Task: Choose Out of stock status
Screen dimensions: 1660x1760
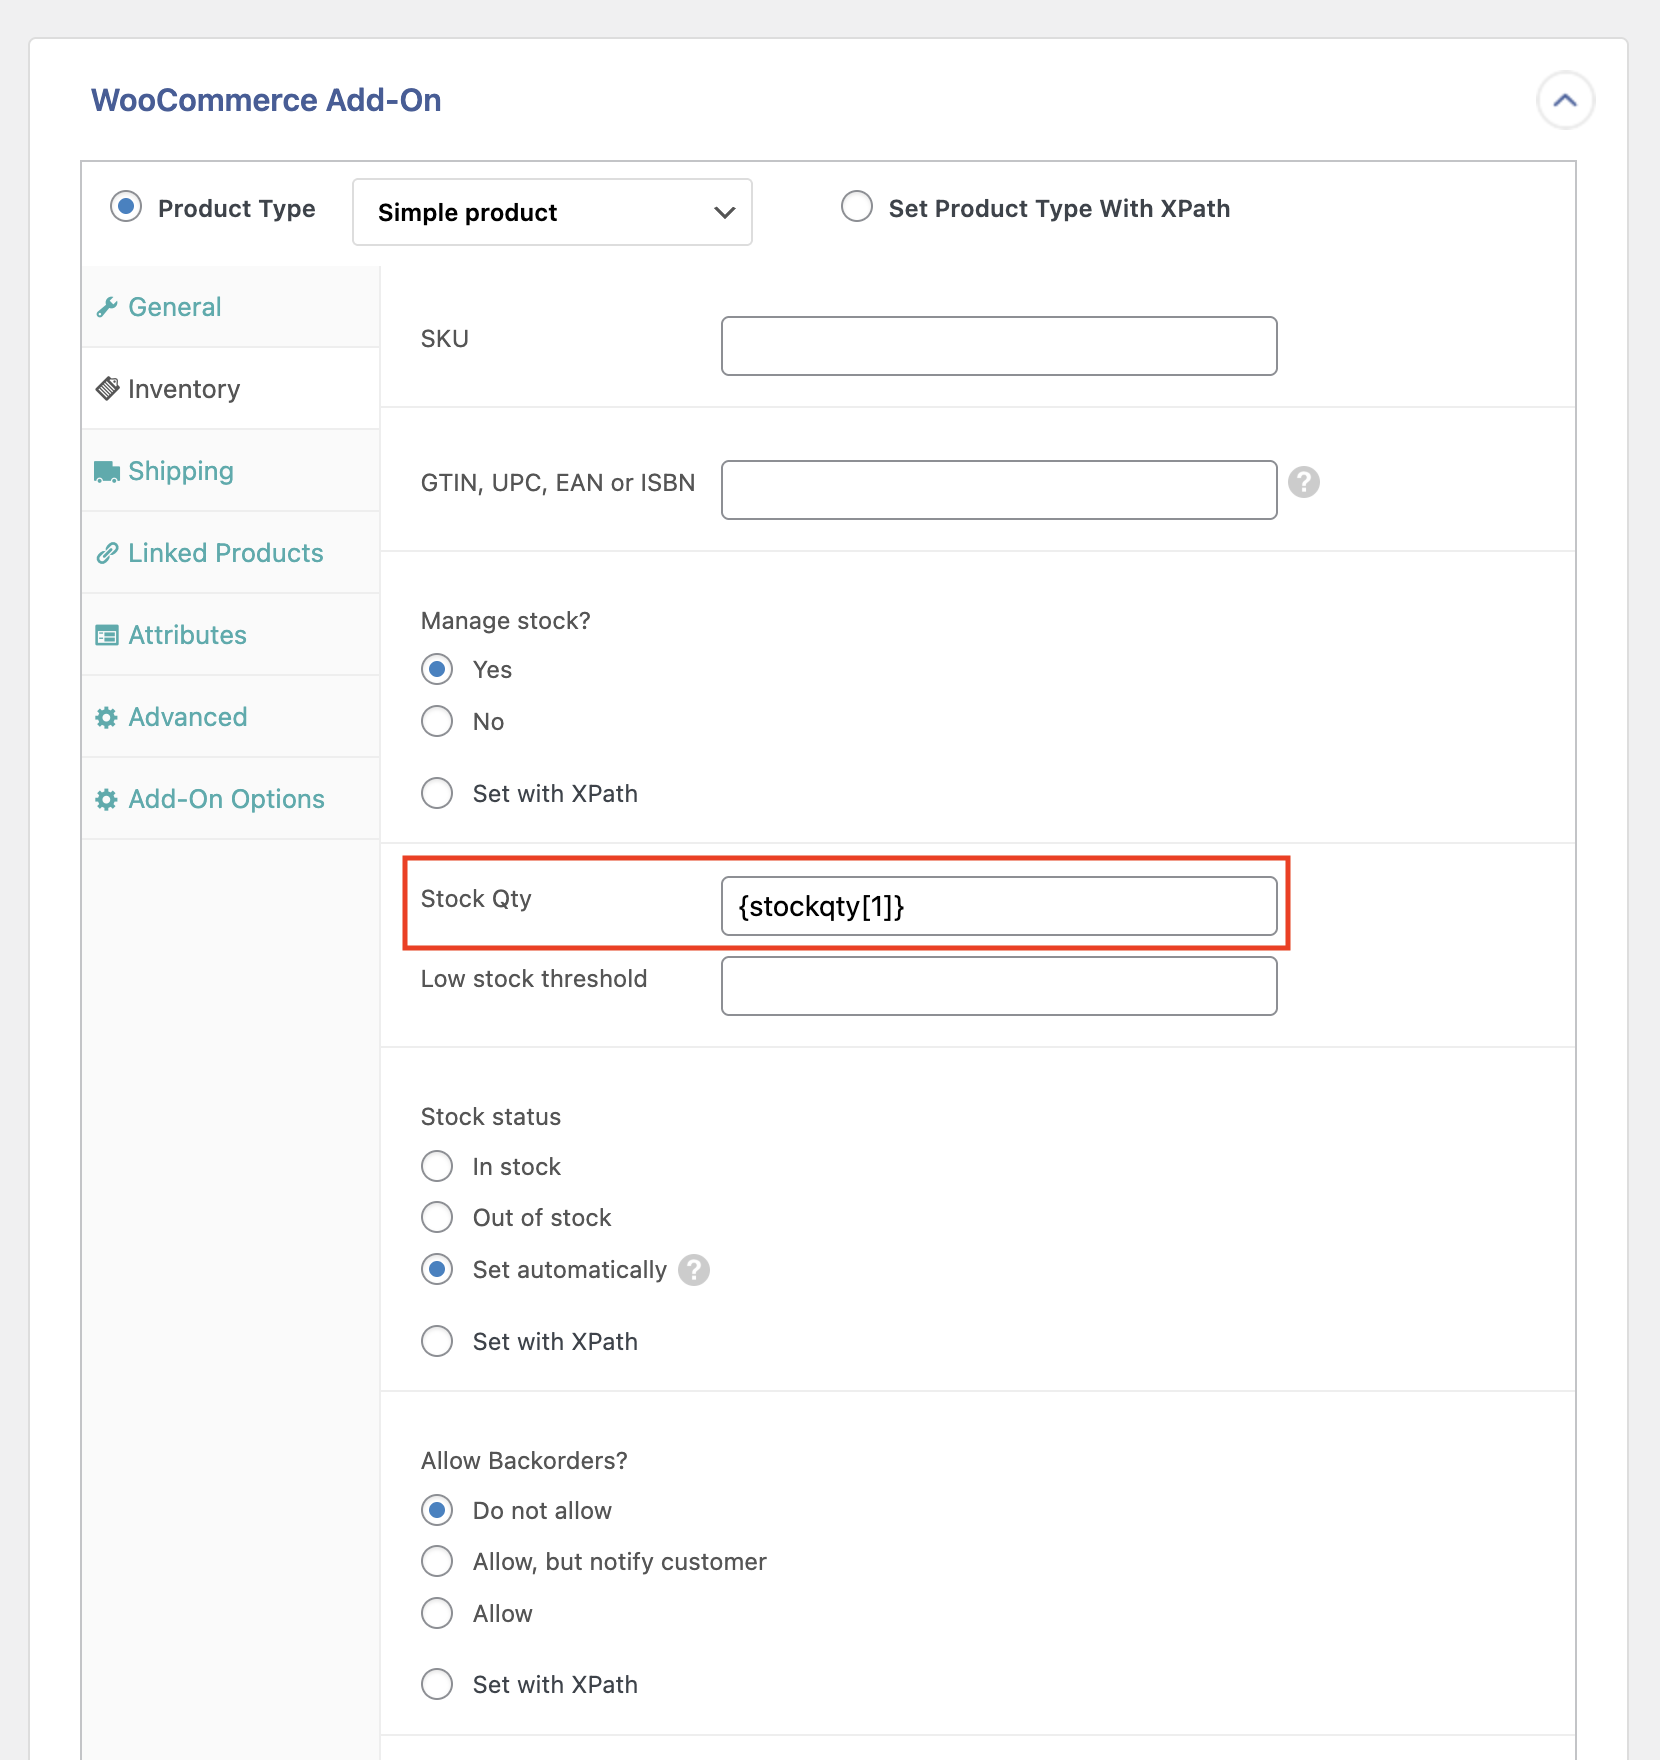Action: (x=437, y=1217)
